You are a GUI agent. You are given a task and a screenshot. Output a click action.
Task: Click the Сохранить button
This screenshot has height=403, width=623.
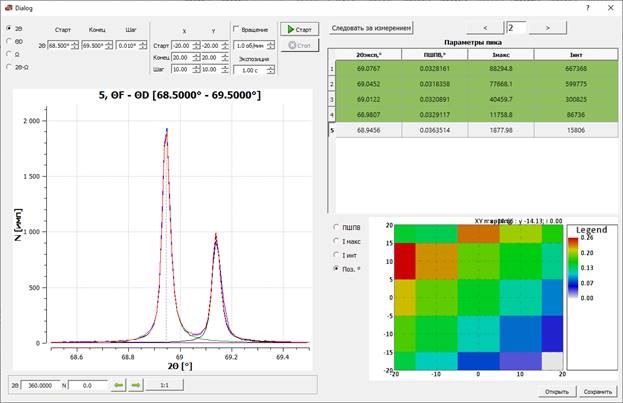click(597, 391)
